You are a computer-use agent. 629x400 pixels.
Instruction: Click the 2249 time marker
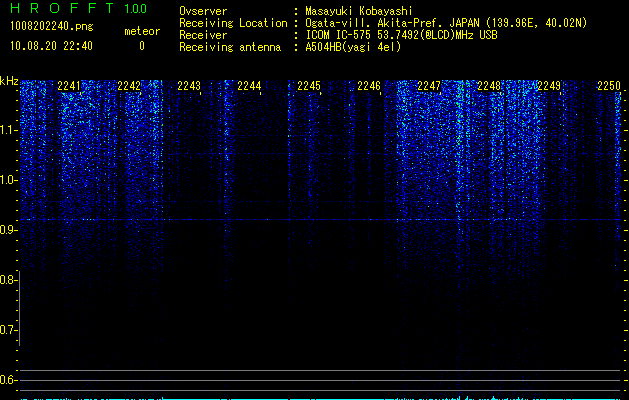point(549,86)
